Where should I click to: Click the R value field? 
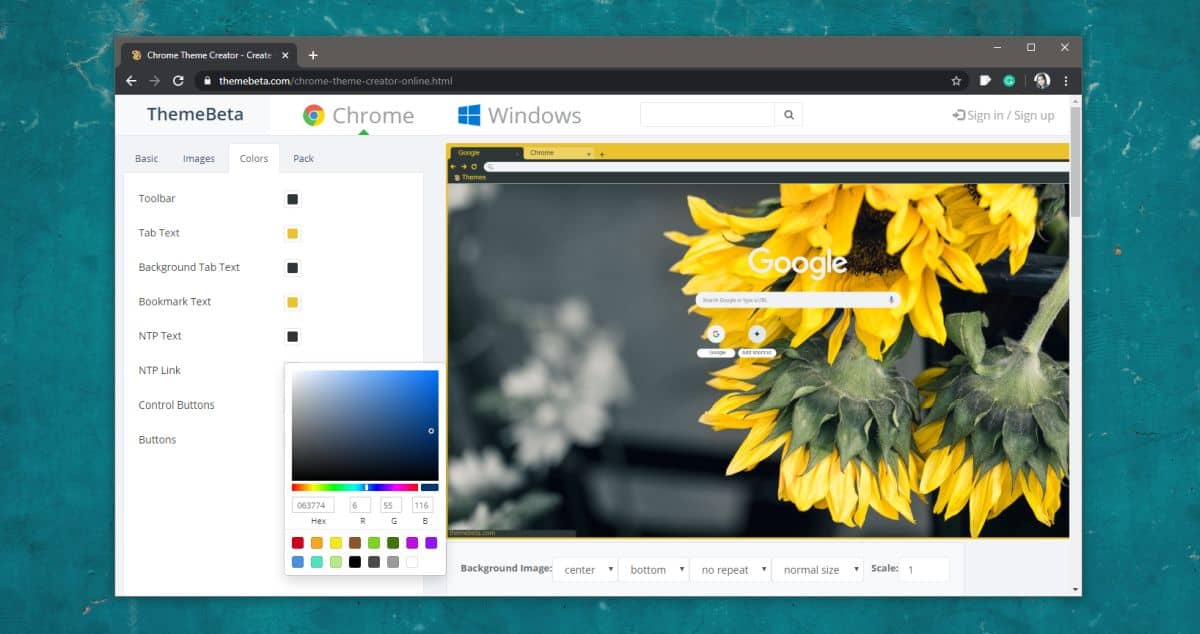pos(360,506)
